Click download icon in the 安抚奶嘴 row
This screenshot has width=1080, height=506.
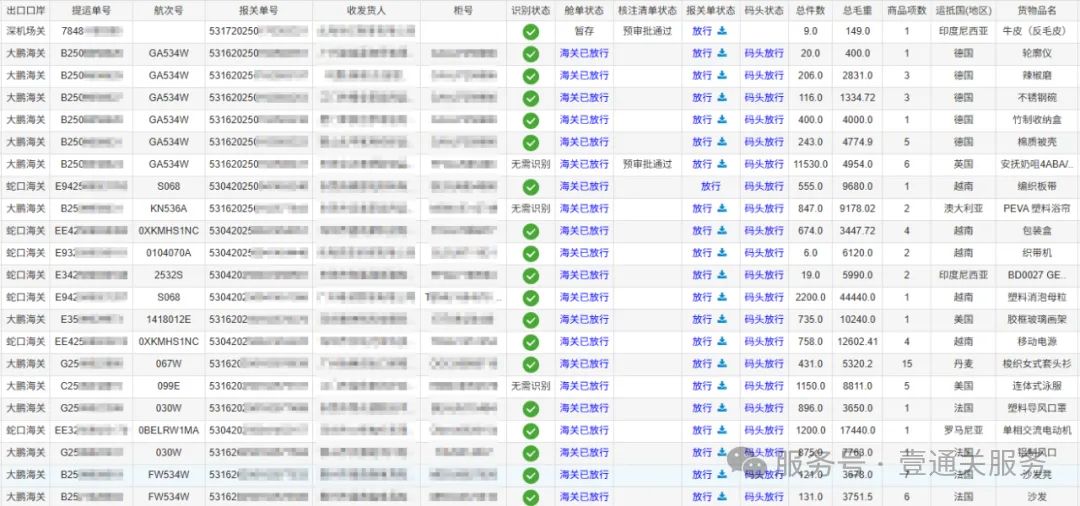pos(722,164)
